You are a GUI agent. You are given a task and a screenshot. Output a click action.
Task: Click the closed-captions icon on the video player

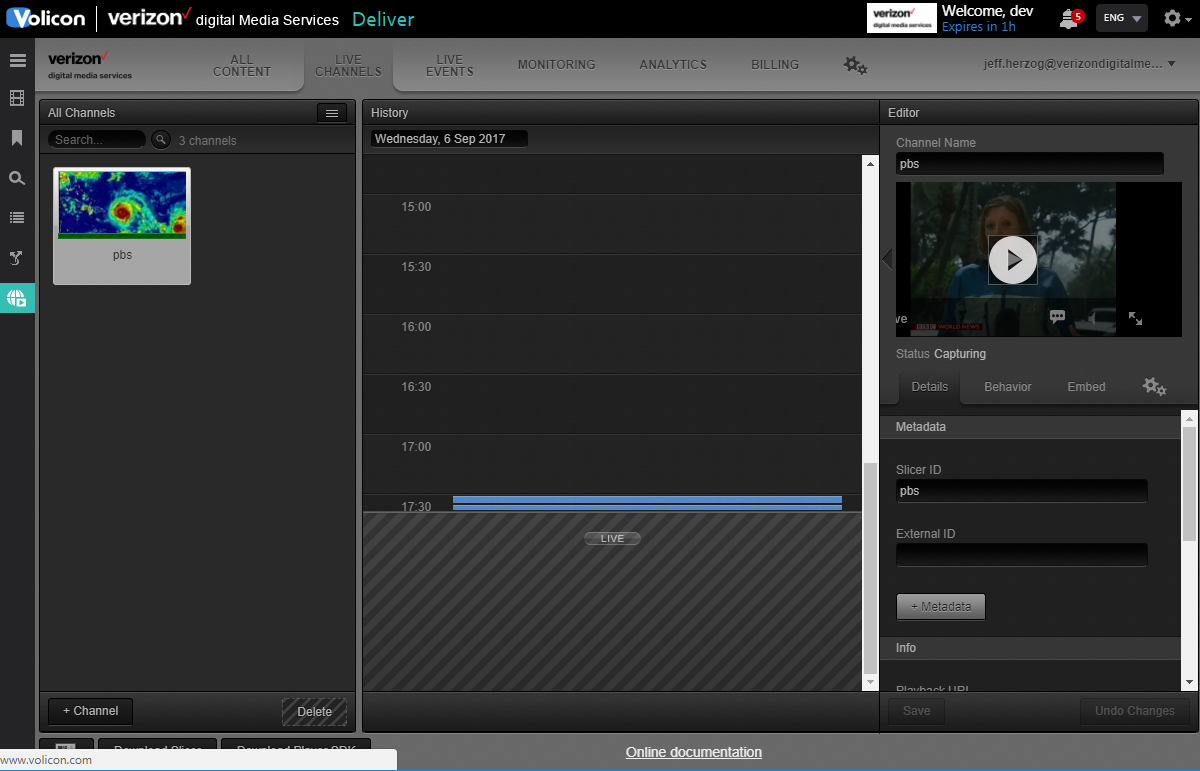pos(1057,316)
